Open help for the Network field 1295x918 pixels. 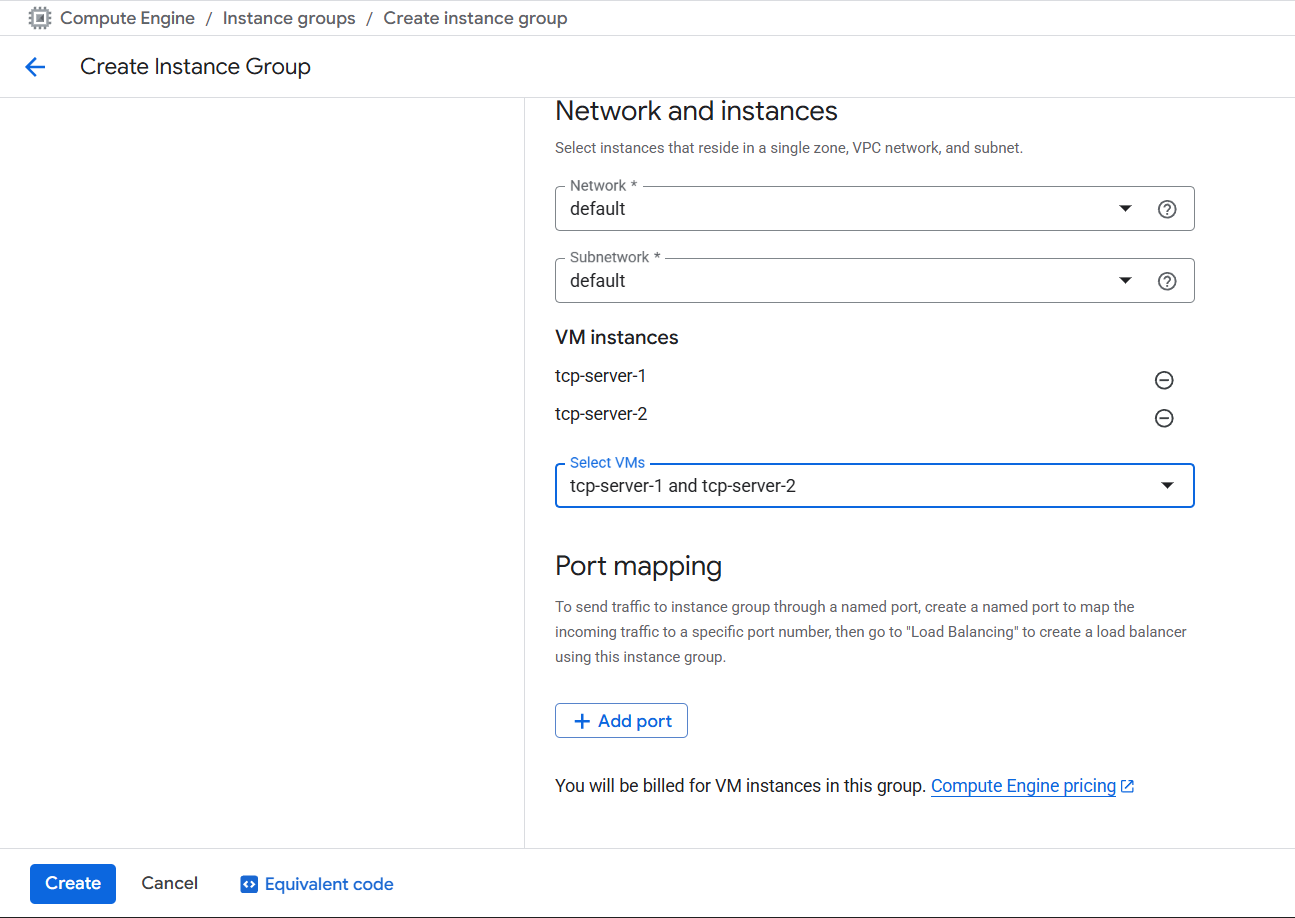(1166, 209)
